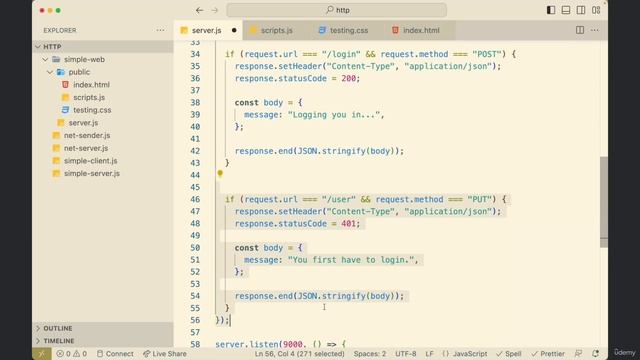Open scripts.js in the explorer tree
640x360 pixels.
(89, 98)
